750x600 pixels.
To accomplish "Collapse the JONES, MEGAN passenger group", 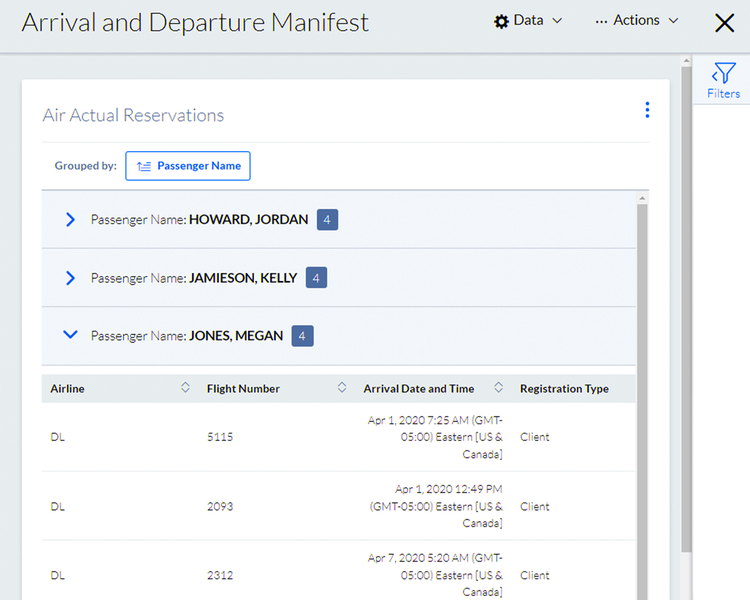I will 70,335.
